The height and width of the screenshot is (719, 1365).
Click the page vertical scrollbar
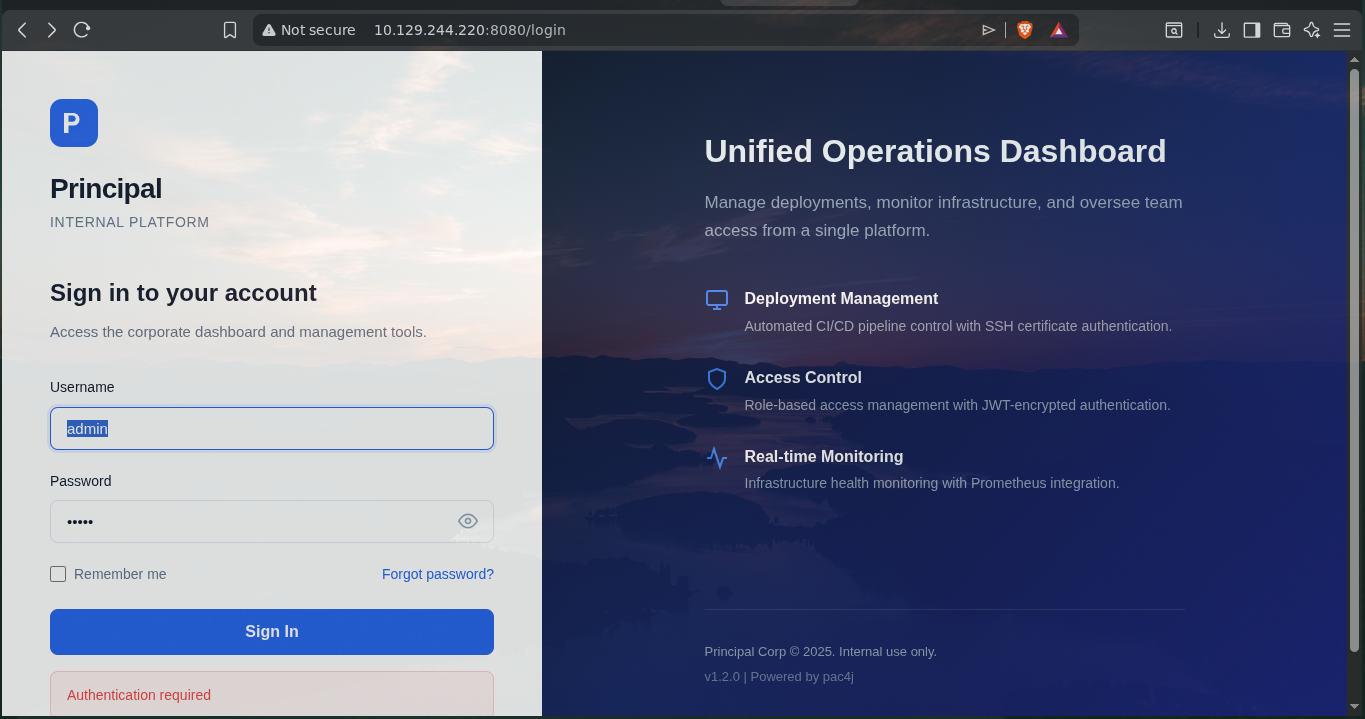tap(1355, 360)
